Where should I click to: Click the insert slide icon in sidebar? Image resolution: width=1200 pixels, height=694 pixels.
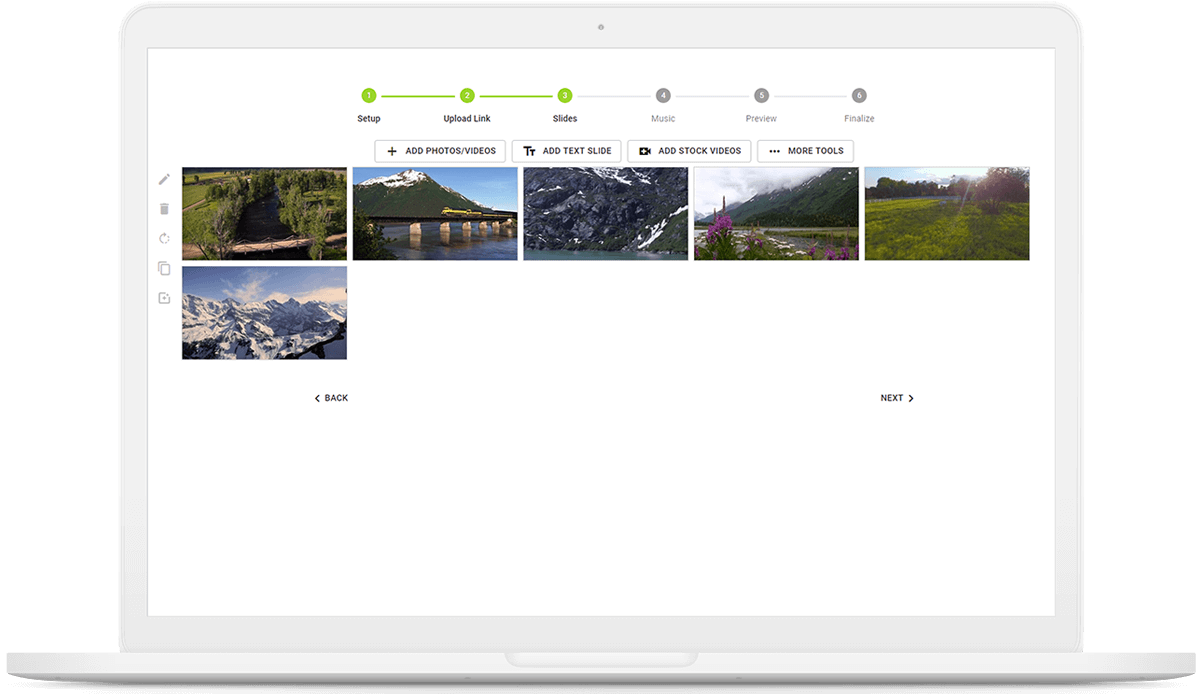pos(164,298)
